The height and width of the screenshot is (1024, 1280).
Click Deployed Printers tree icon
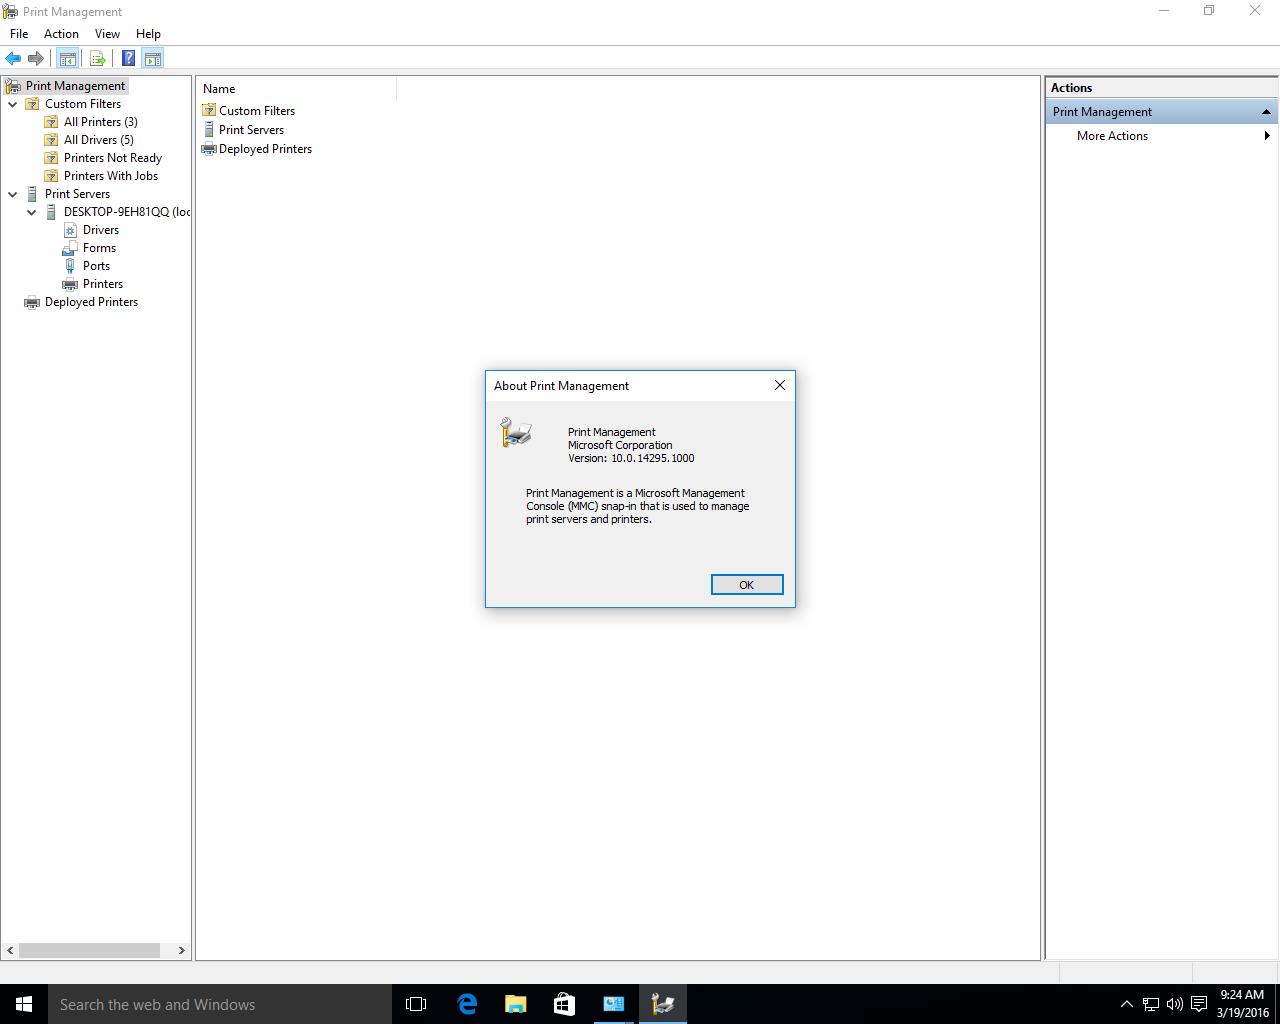[x=32, y=302]
